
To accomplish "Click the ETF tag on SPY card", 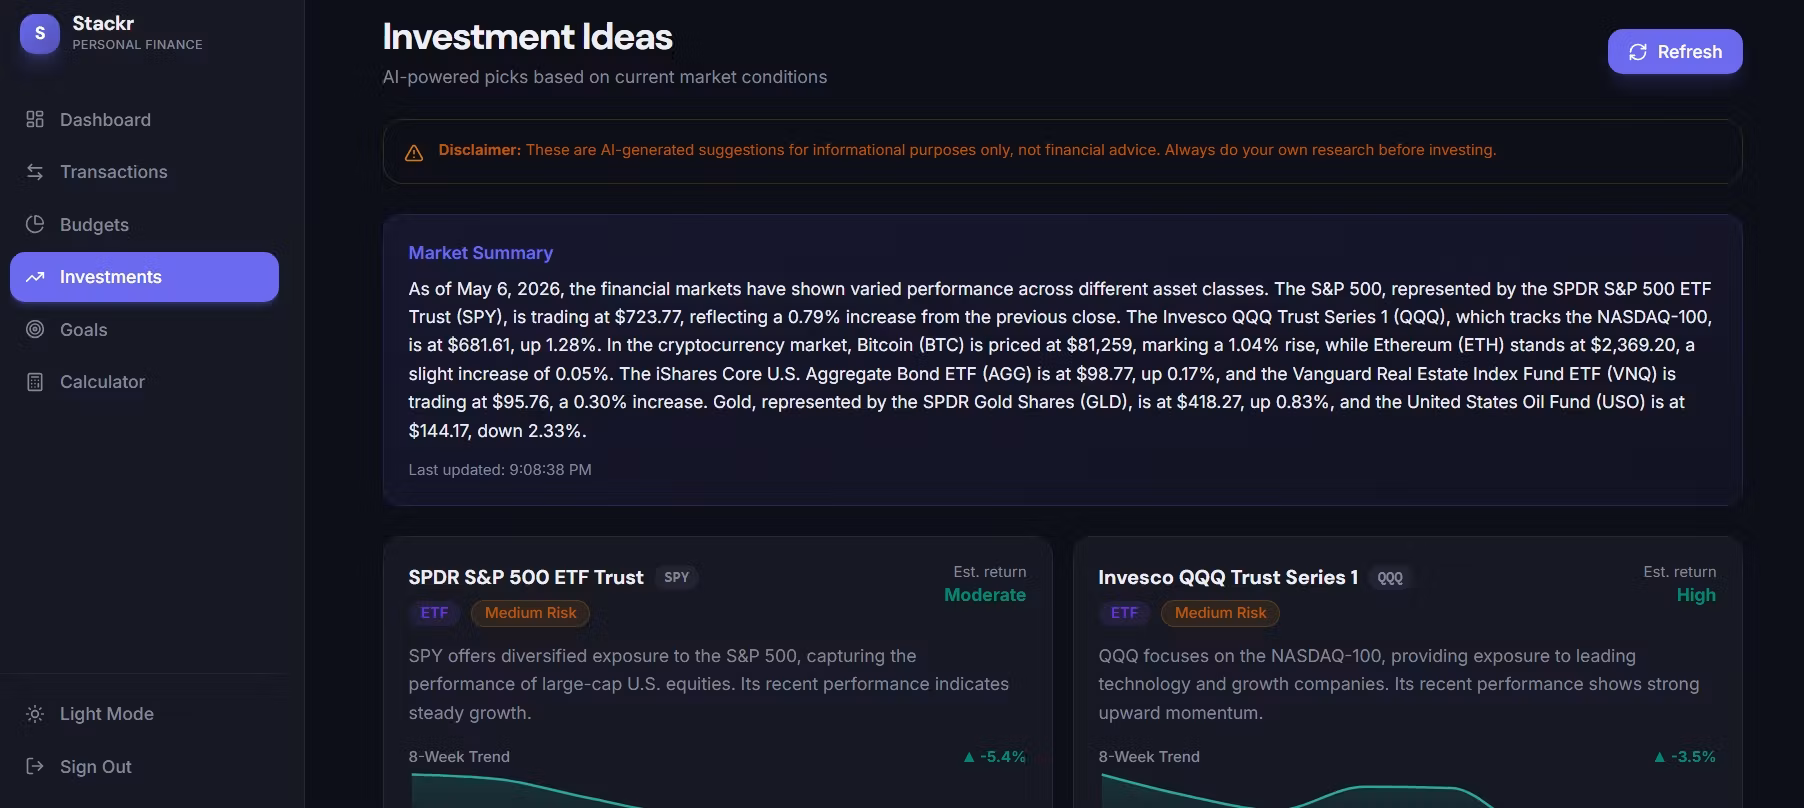I will click(x=434, y=613).
